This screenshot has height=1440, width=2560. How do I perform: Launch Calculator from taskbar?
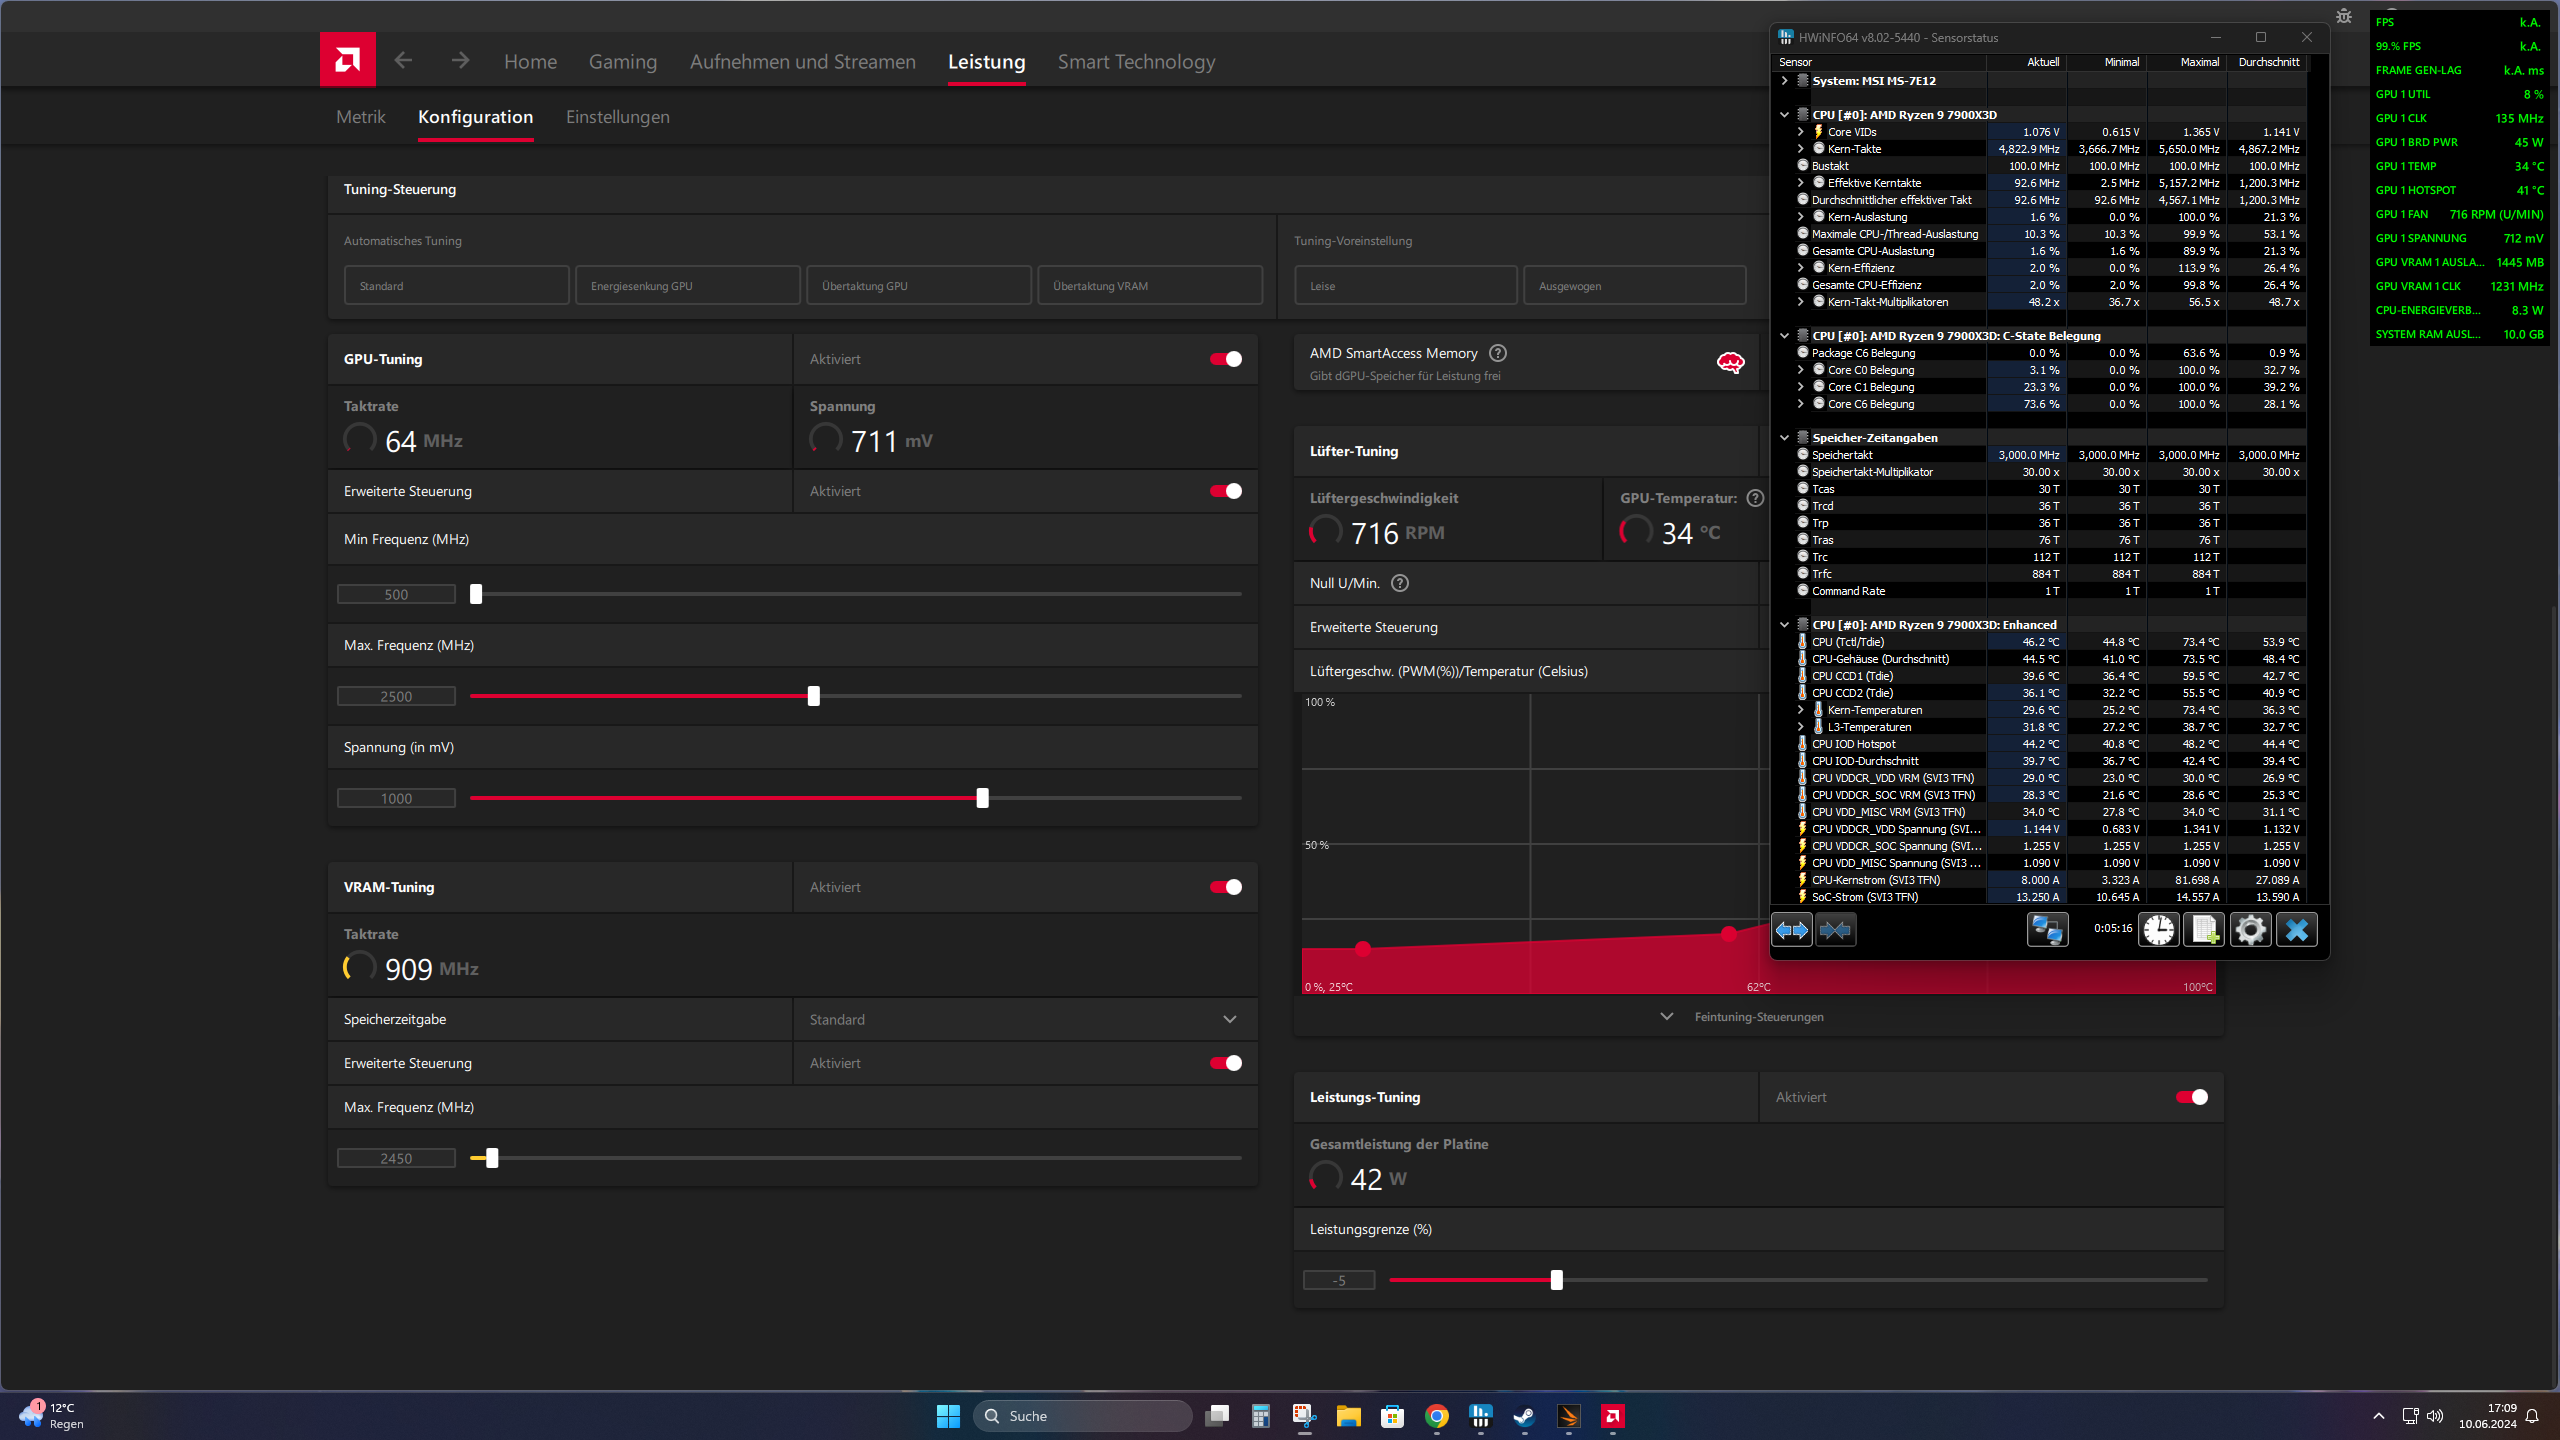point(1261,1416)
